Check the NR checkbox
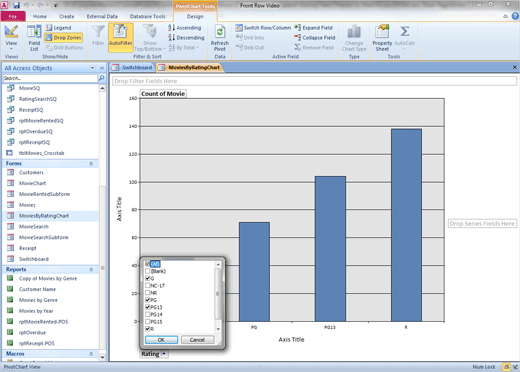This screenshot has width=520, height=372. 148,293
